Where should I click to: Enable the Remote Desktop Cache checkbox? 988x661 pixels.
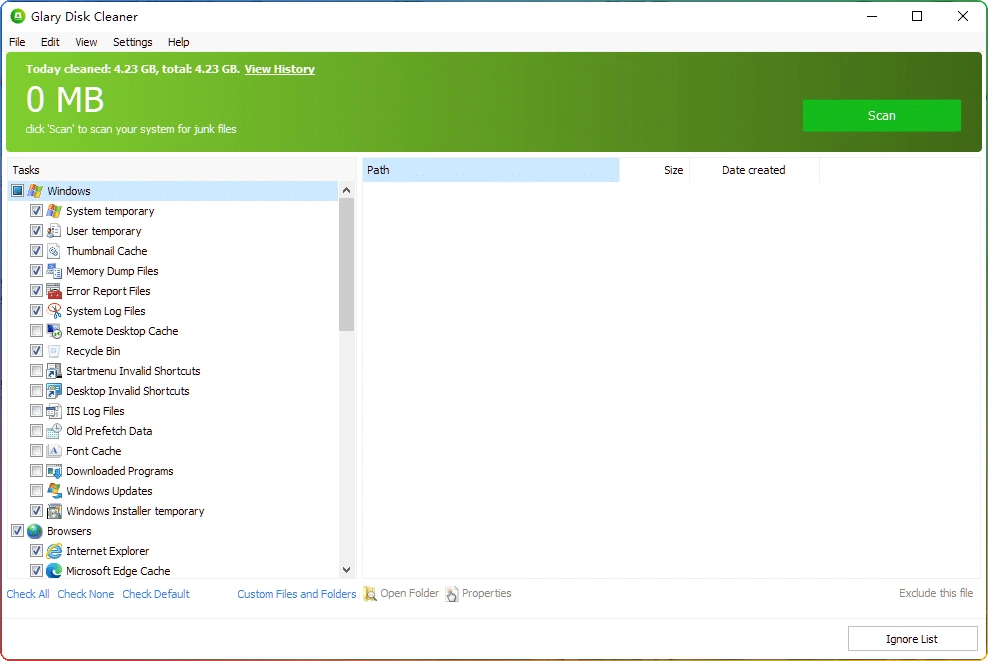(x=36, y=331)
